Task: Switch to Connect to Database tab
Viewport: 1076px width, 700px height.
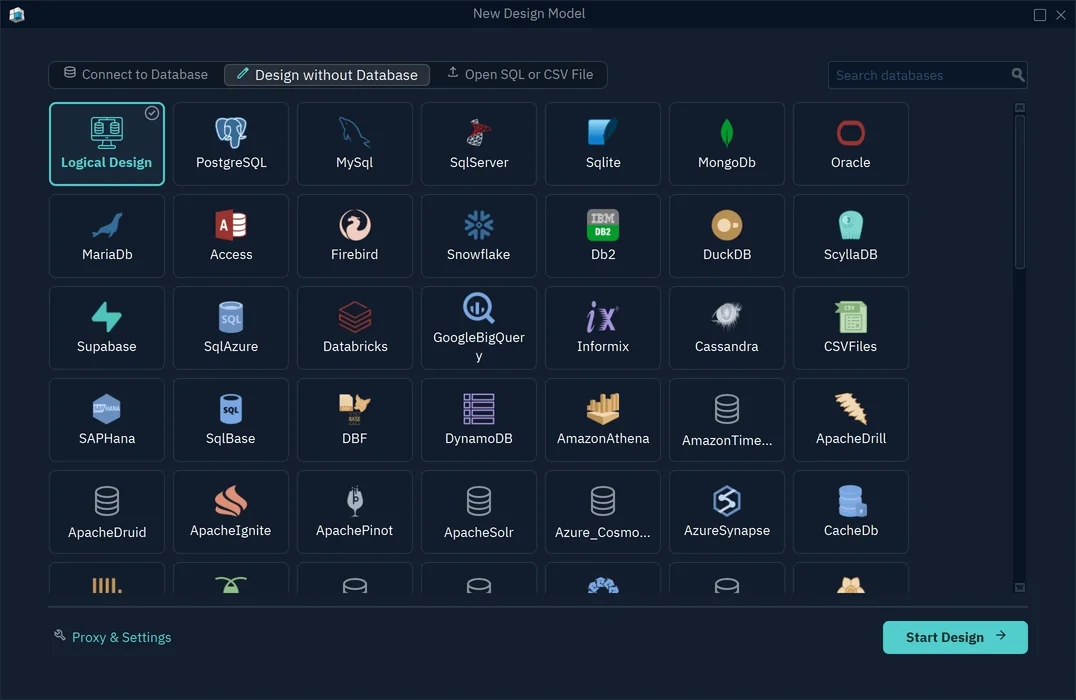Action: point(136,75)
